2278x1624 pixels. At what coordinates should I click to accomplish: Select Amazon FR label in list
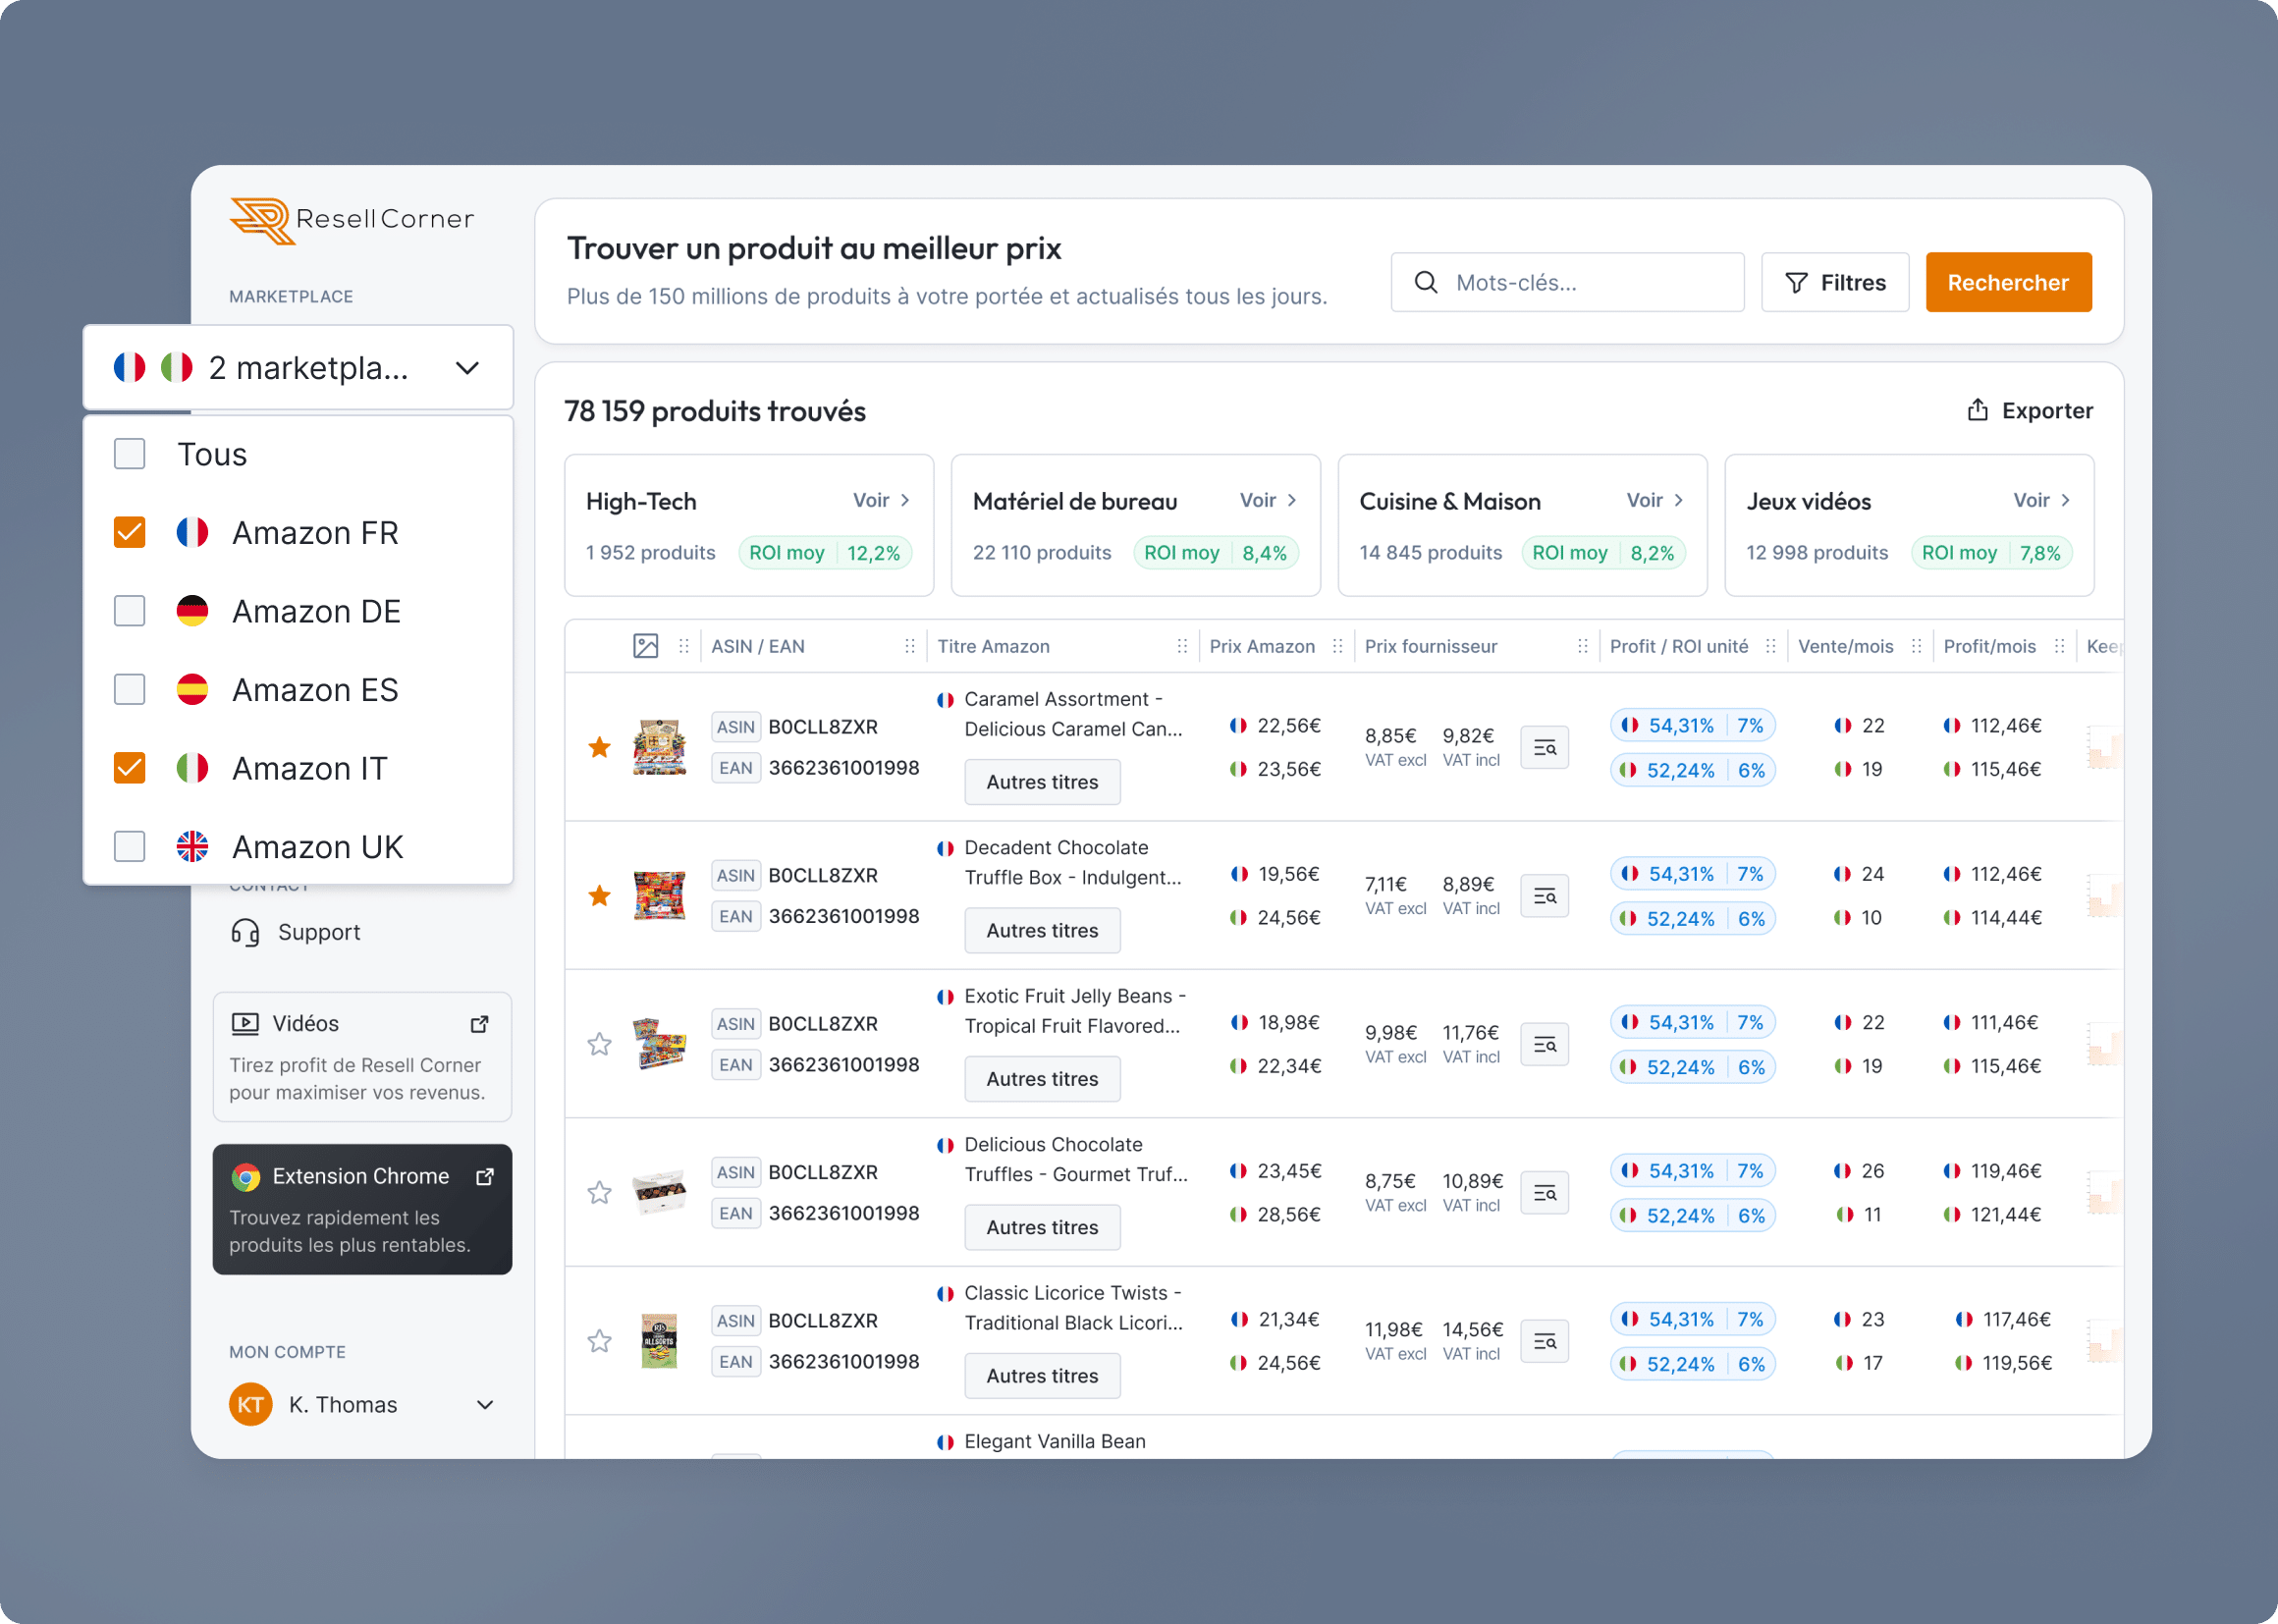click(315, 533)
